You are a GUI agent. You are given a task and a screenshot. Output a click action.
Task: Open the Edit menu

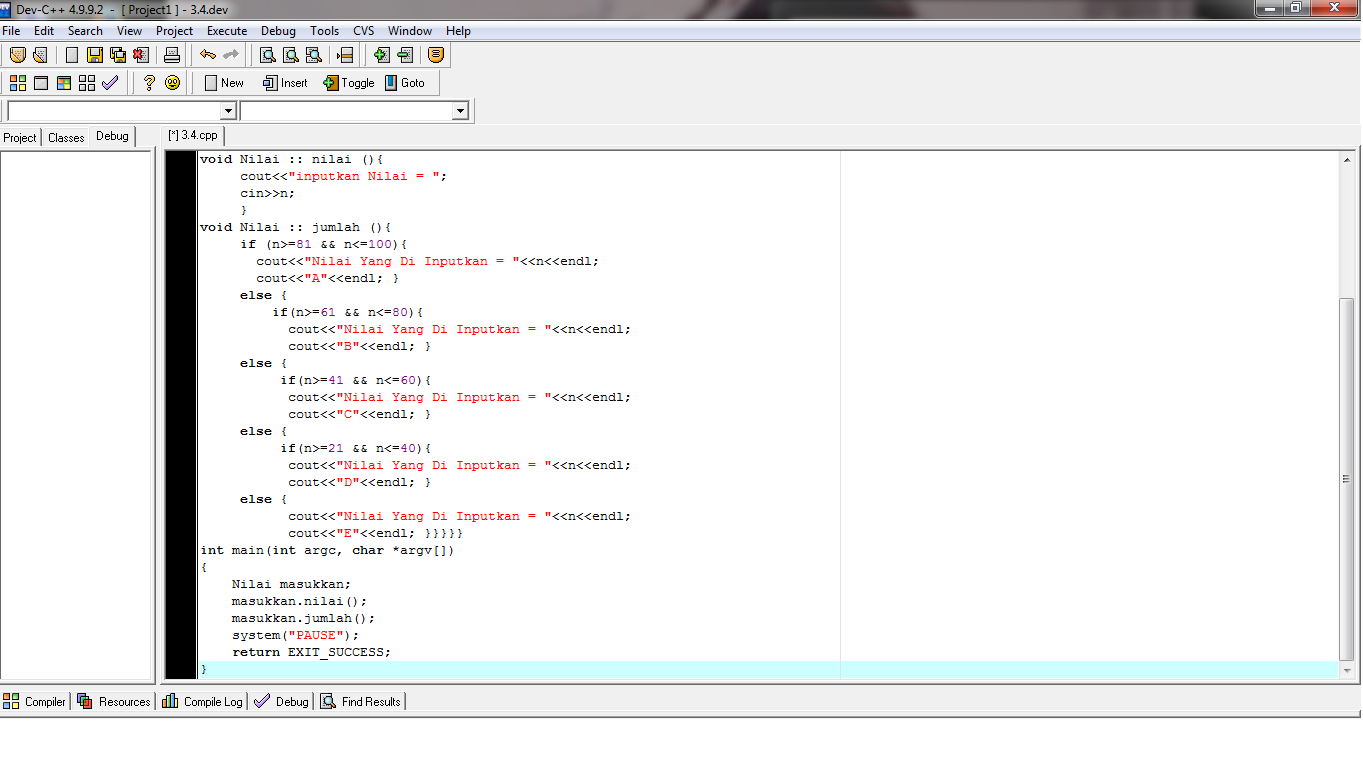click(x=44, y=31)
